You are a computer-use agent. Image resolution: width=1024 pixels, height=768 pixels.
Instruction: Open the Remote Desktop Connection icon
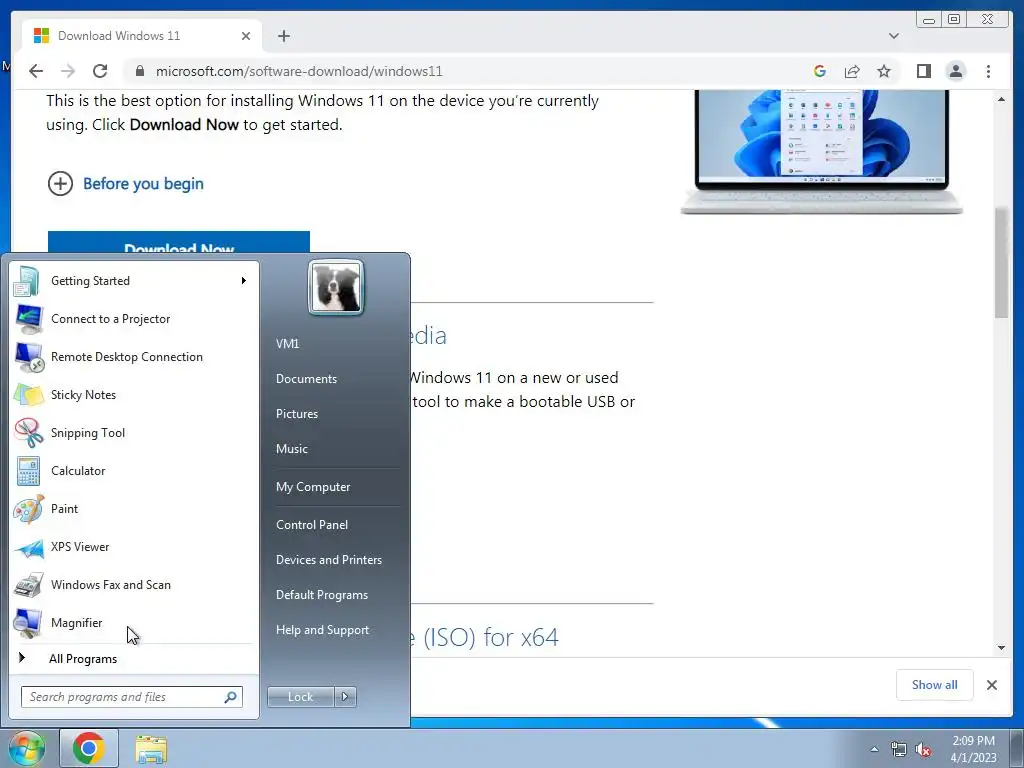(x=27, y=357)
